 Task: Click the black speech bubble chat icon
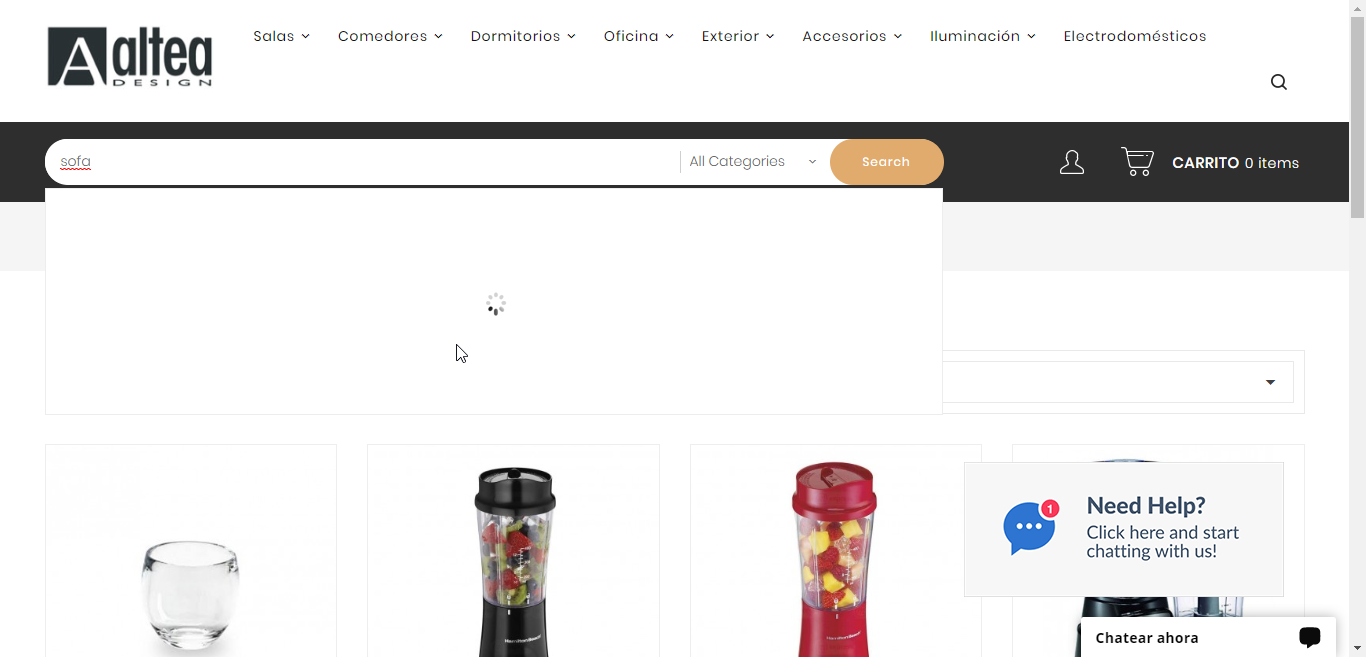click(1309, 637)
